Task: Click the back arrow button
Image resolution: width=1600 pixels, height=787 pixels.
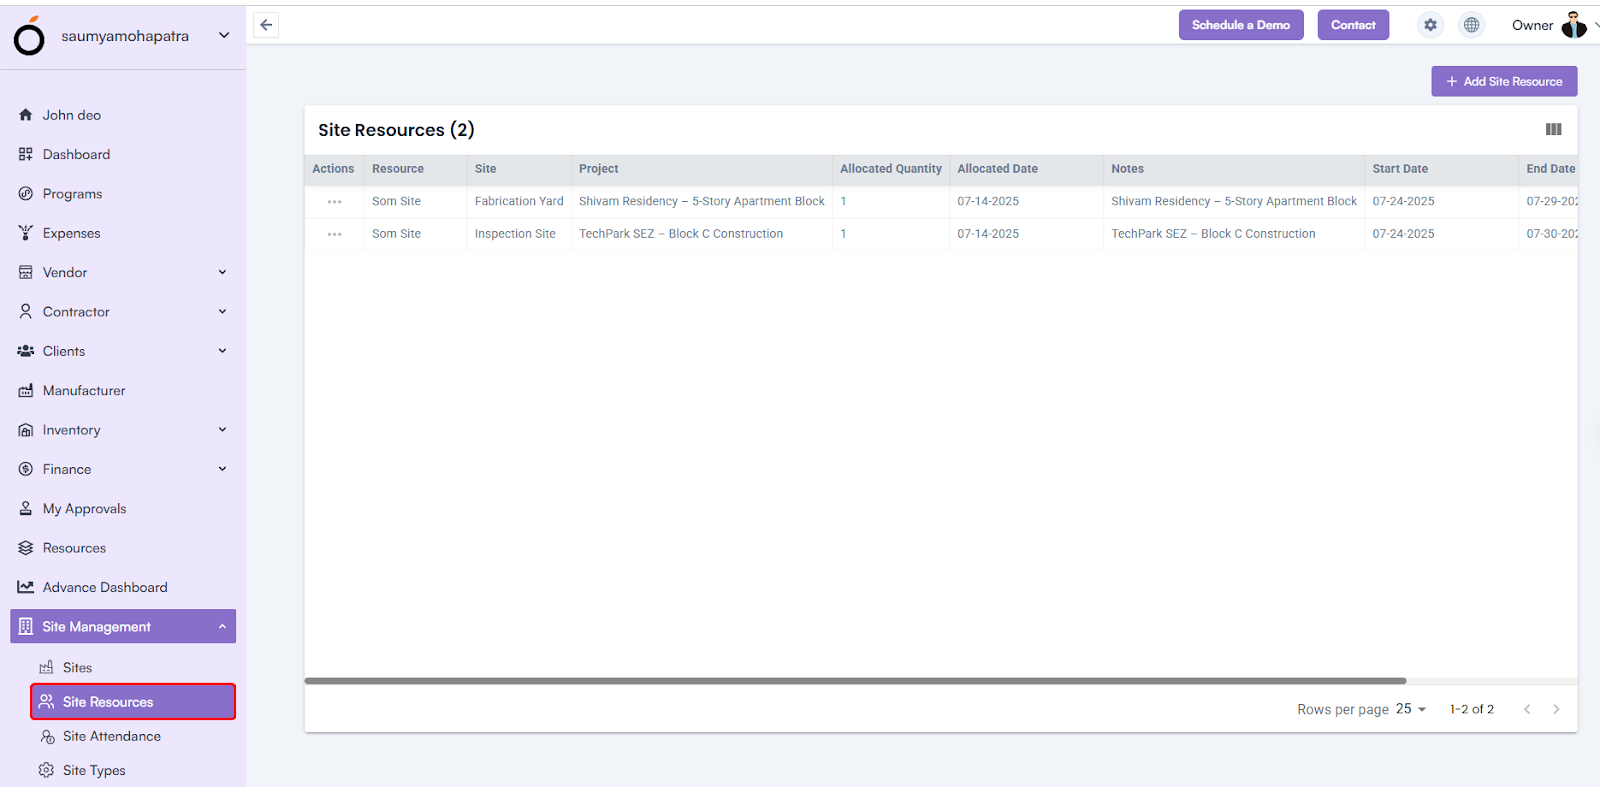Action: coord(266,25)
